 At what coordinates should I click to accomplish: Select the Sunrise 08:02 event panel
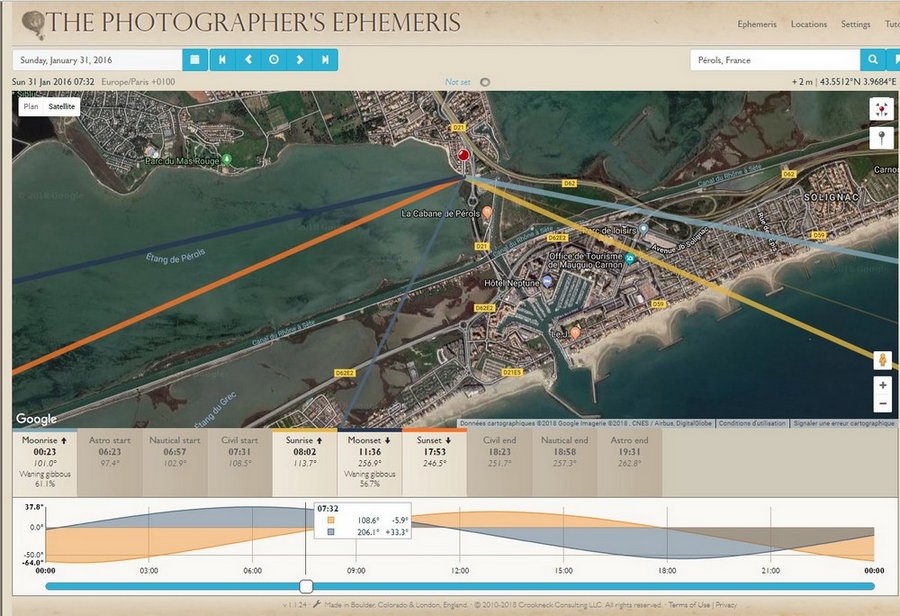pyautogui.click(x=304, y=462)
